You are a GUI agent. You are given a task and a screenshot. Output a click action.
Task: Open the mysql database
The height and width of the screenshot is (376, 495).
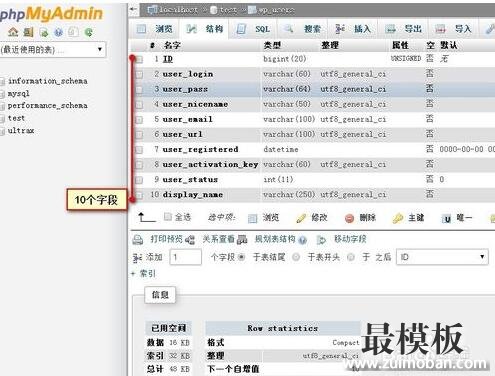tap(19, 94)
